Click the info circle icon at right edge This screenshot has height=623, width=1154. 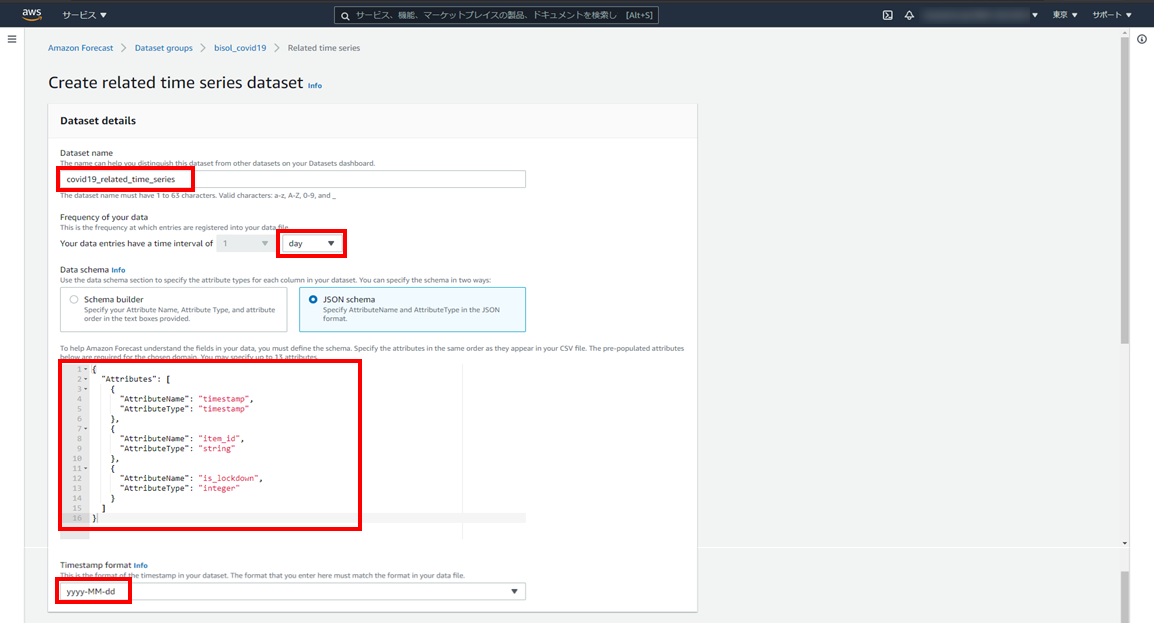(x=1141, y=39)
